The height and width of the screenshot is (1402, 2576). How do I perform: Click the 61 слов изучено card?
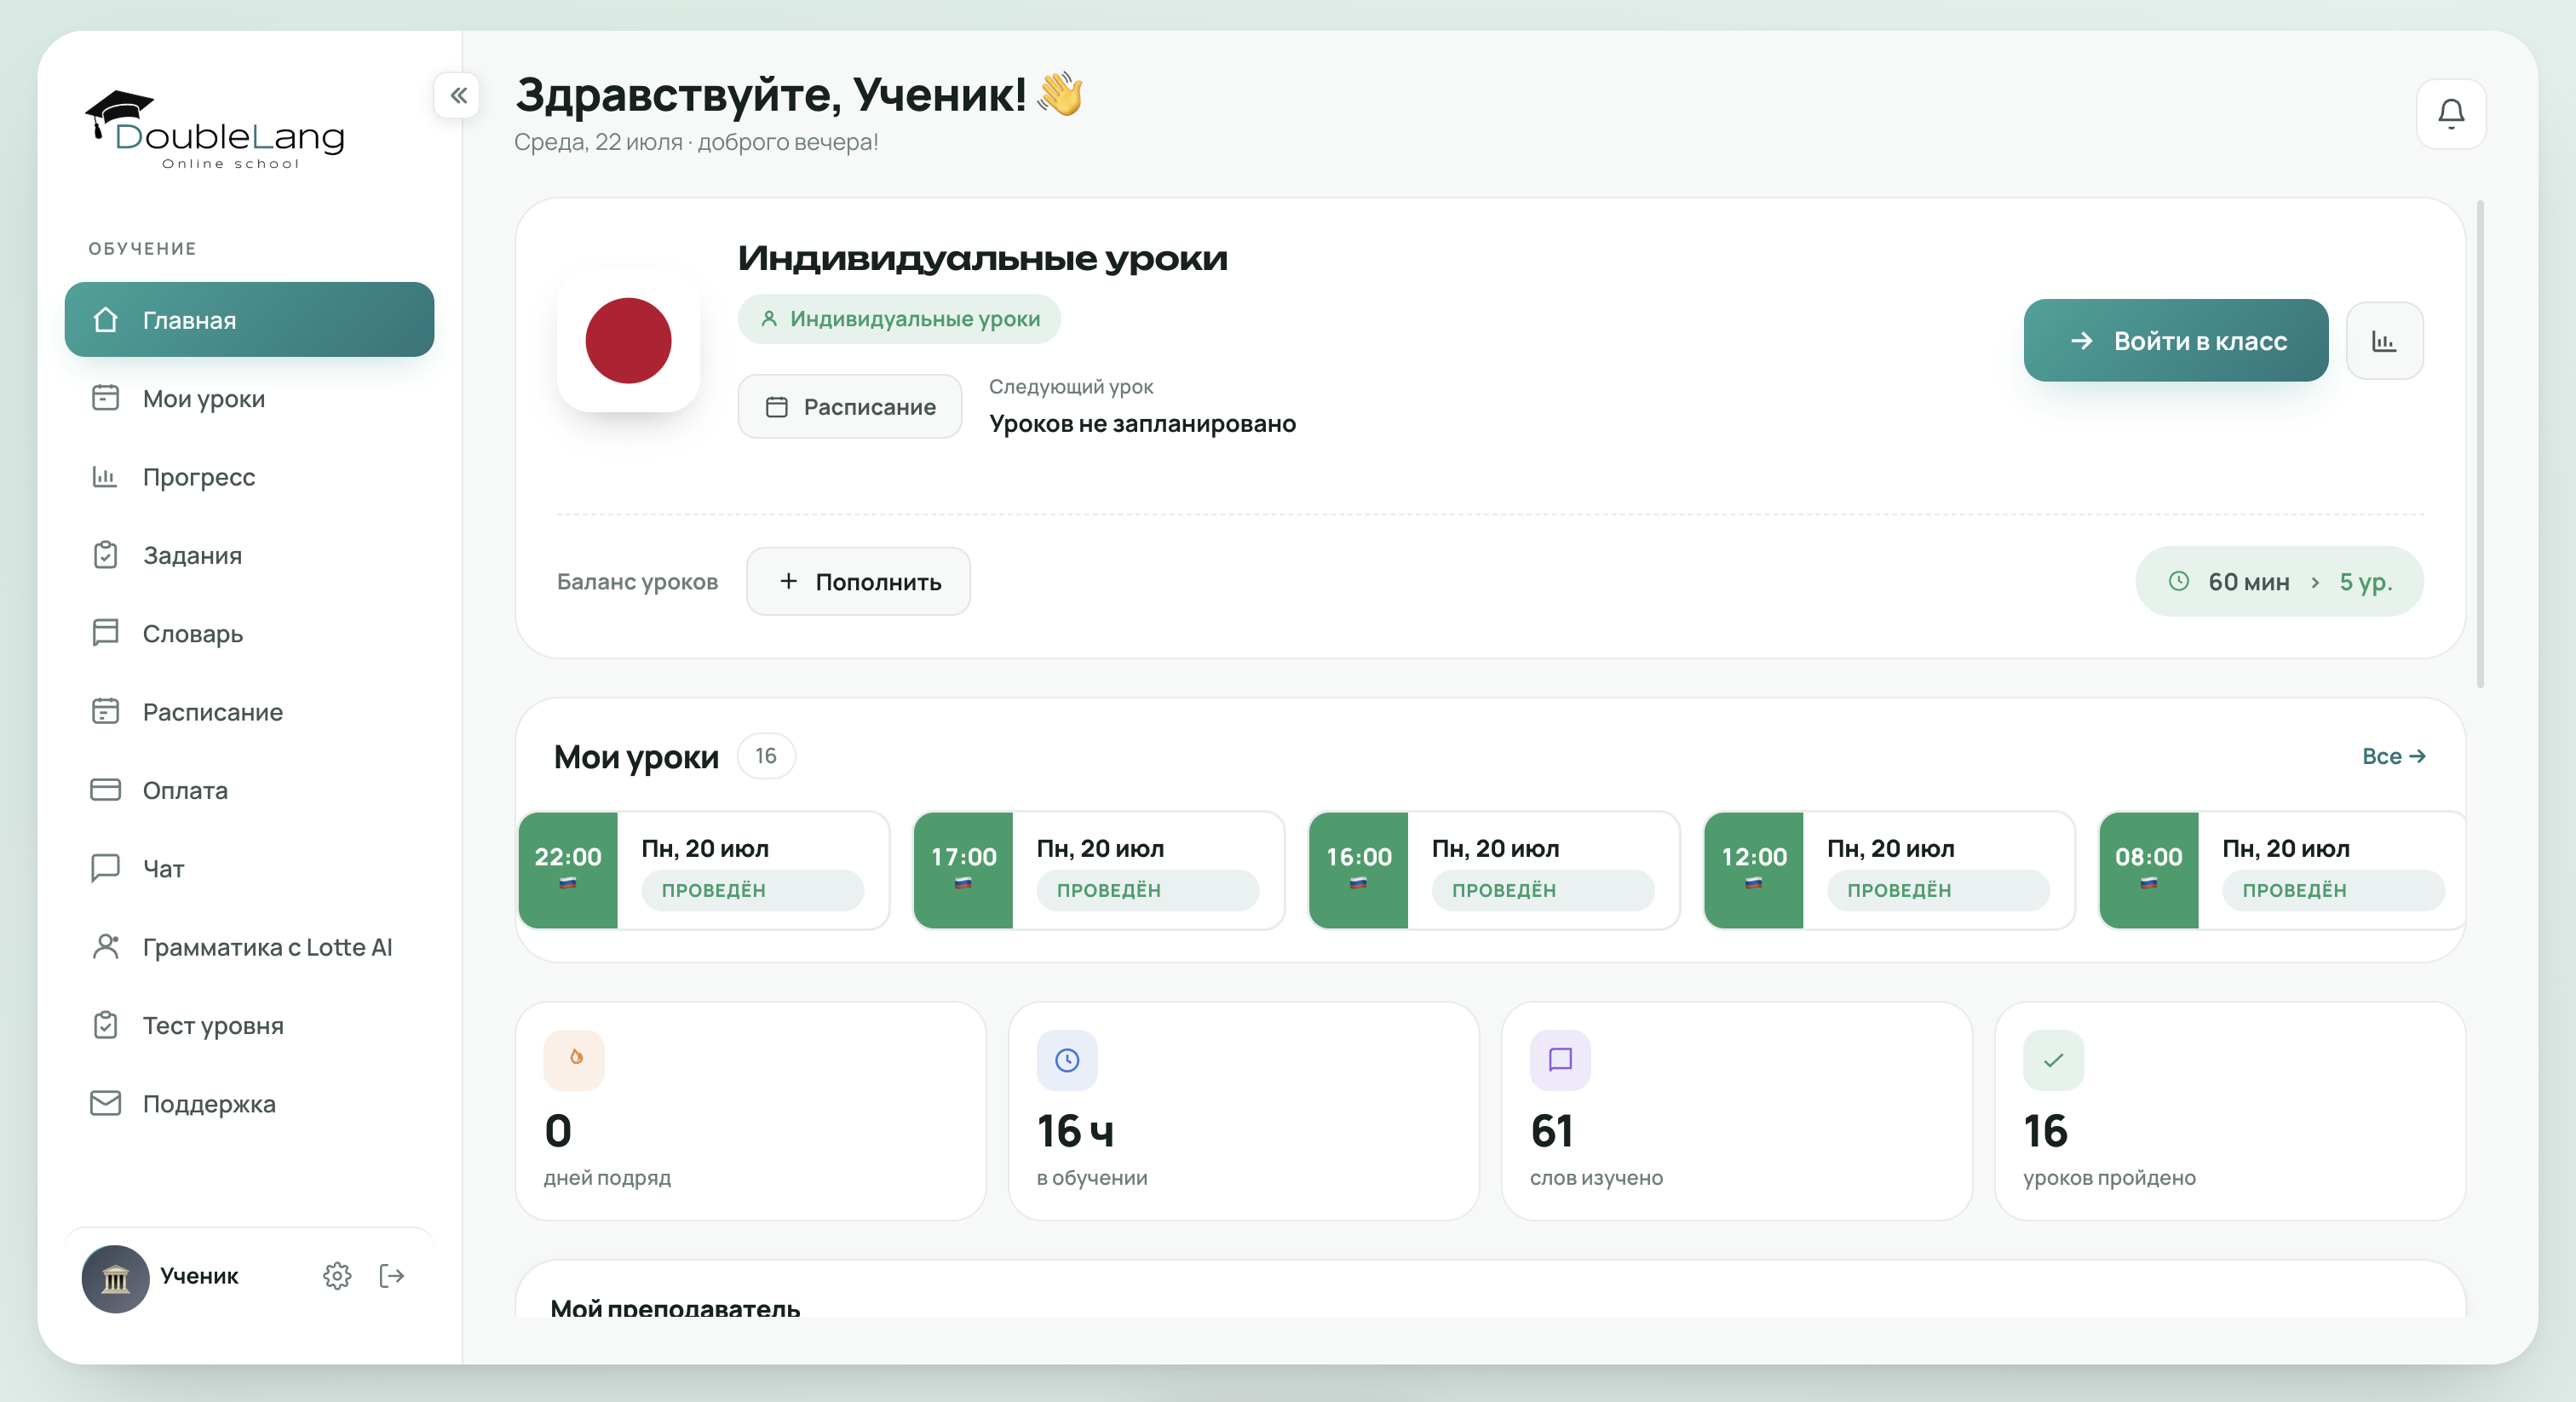(x=1736, y=1111)
